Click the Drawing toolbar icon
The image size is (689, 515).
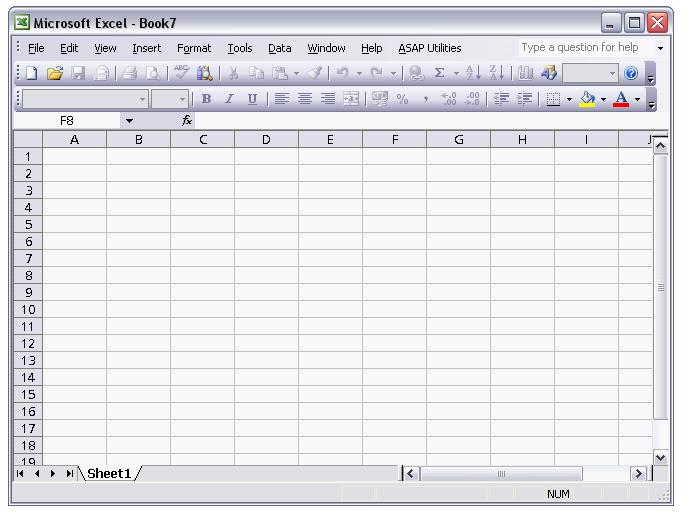549,73
